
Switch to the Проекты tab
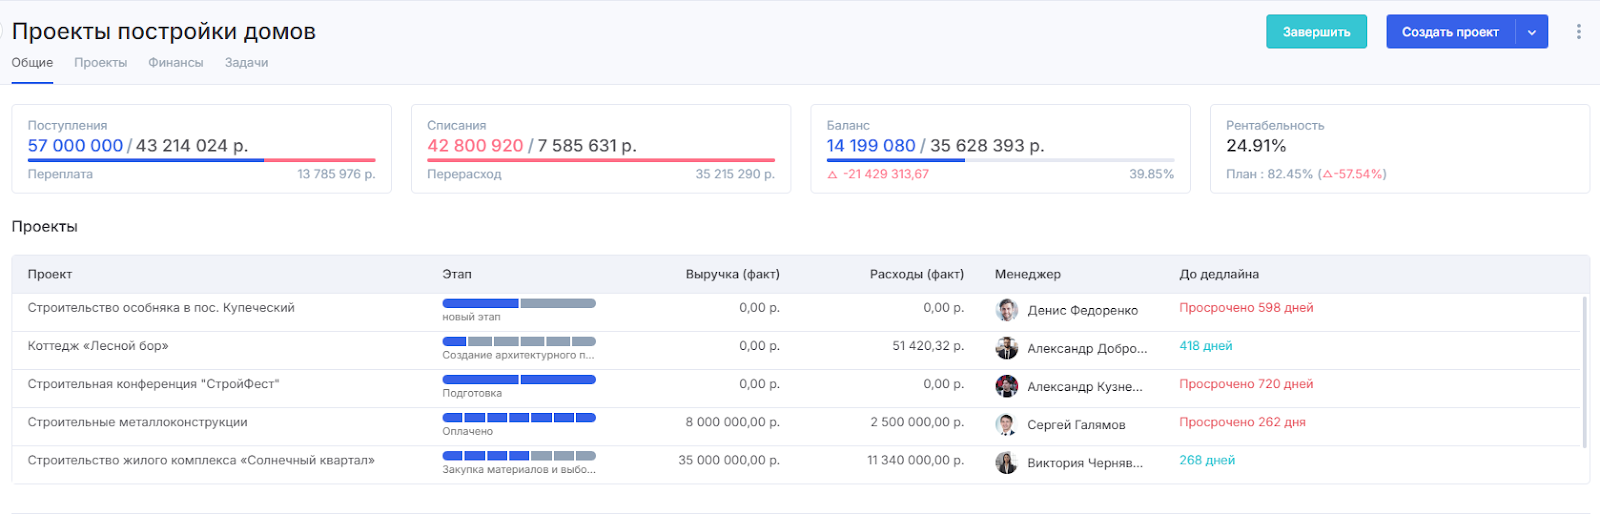[x=100, y=63]
